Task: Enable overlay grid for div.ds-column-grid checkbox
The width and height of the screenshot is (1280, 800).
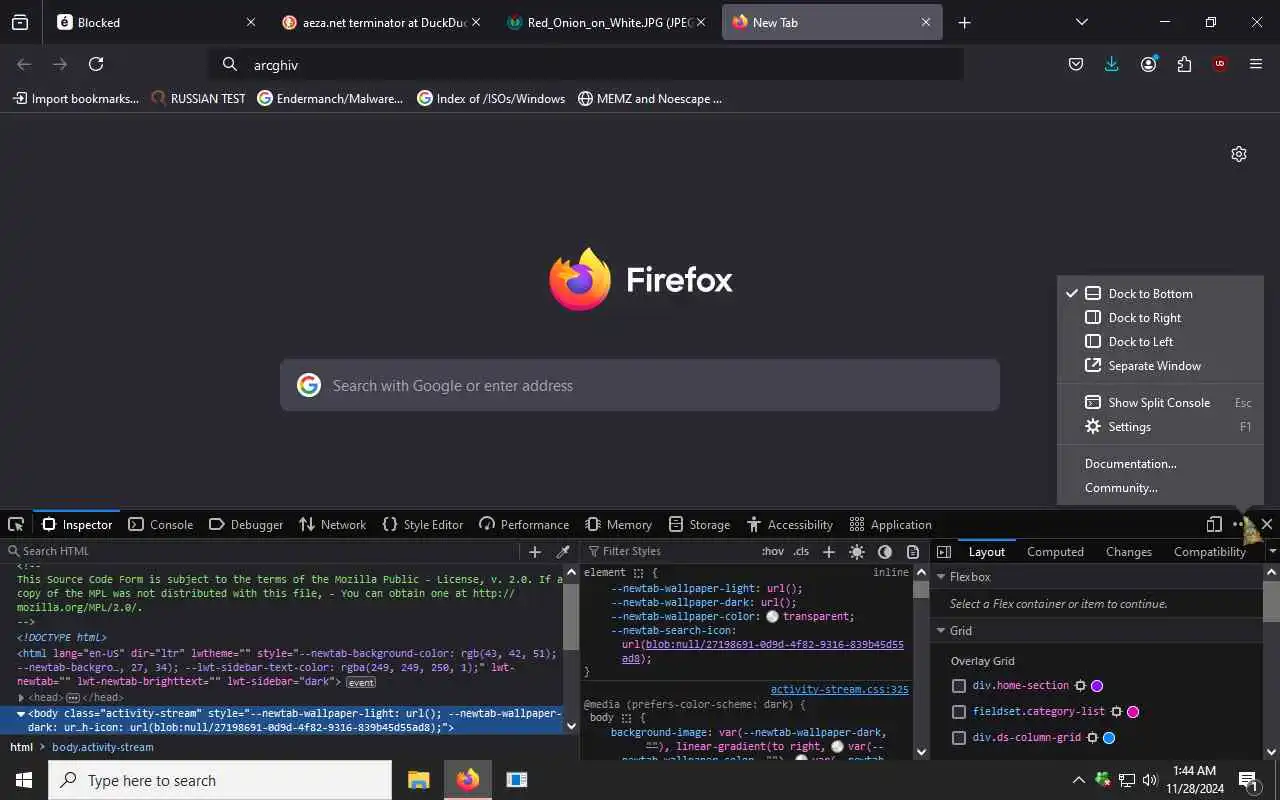Action: [x=959, y=738]
